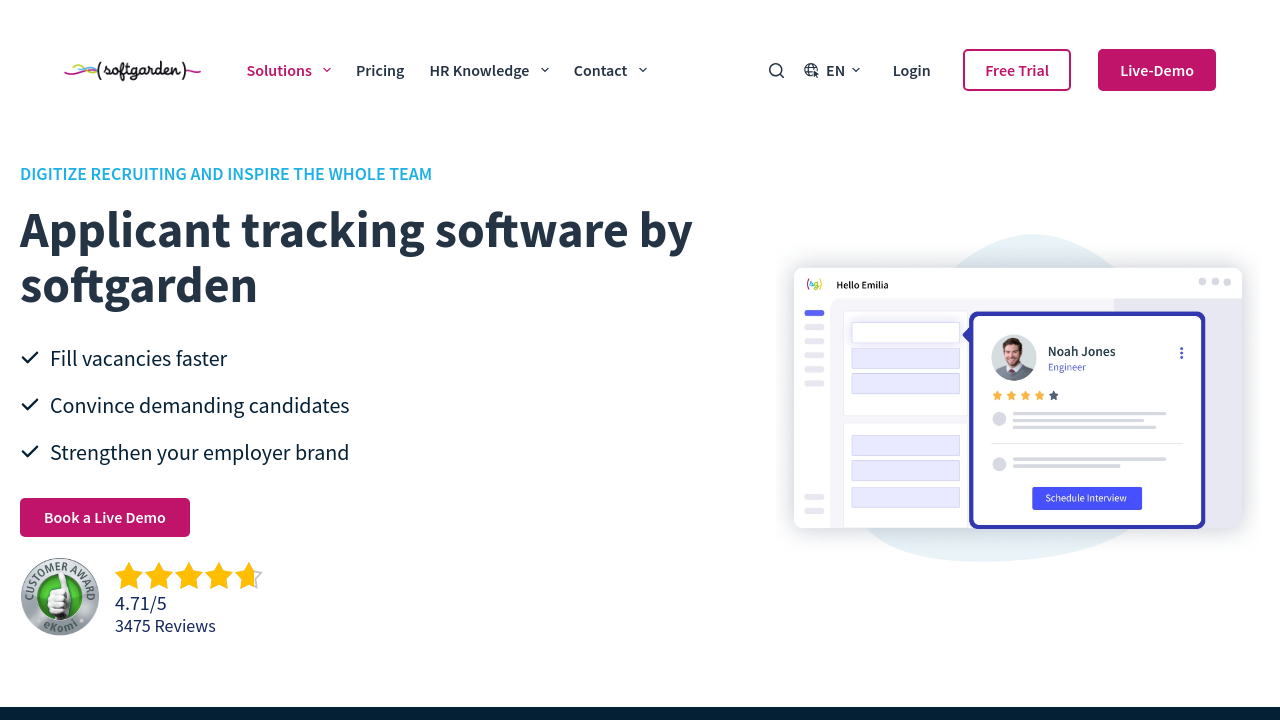Expand the Contact menu chevron

[x=643, y=70]
